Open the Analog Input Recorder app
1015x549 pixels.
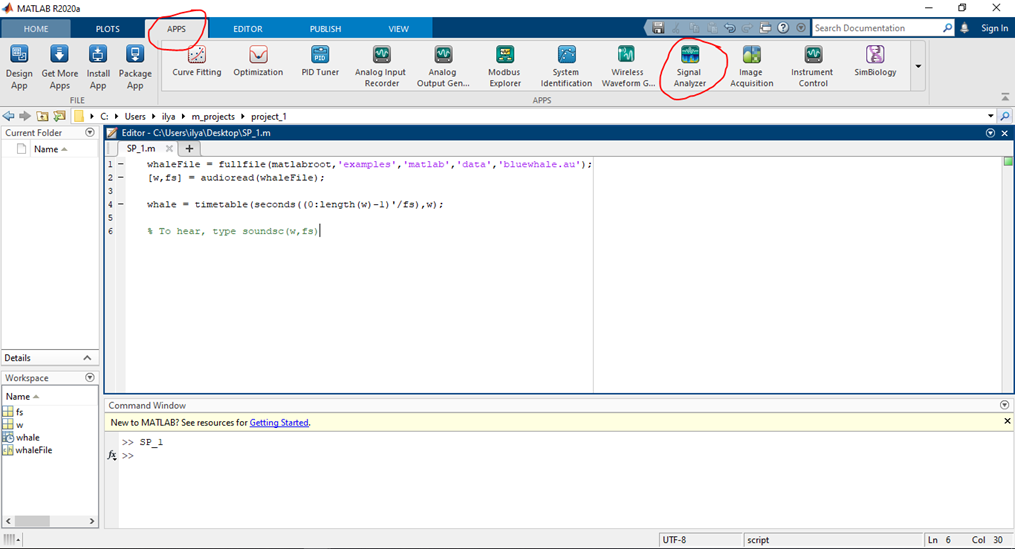tap(381, 67)
